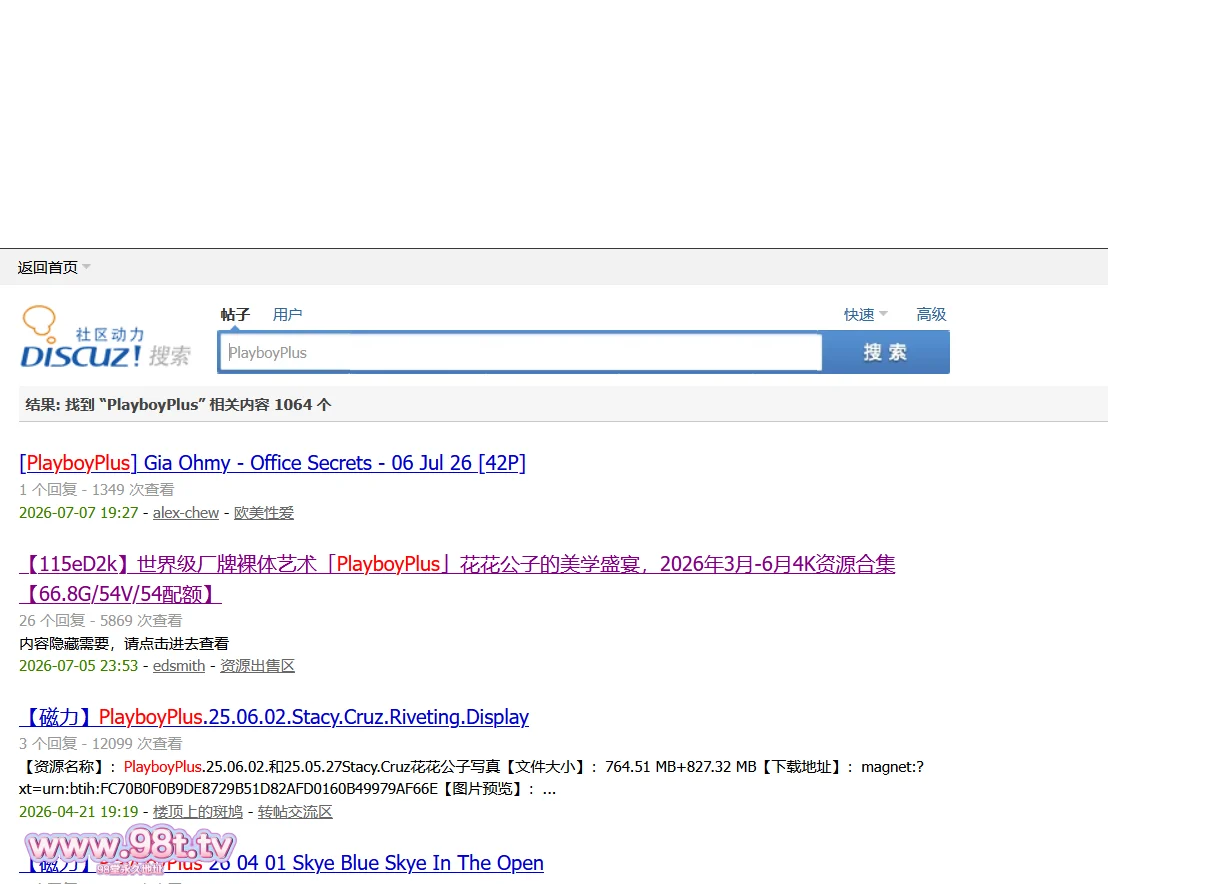The image size is (1228, 884).
Task: Focus the PlayboyPlus search input field
Action: (520, 352)
